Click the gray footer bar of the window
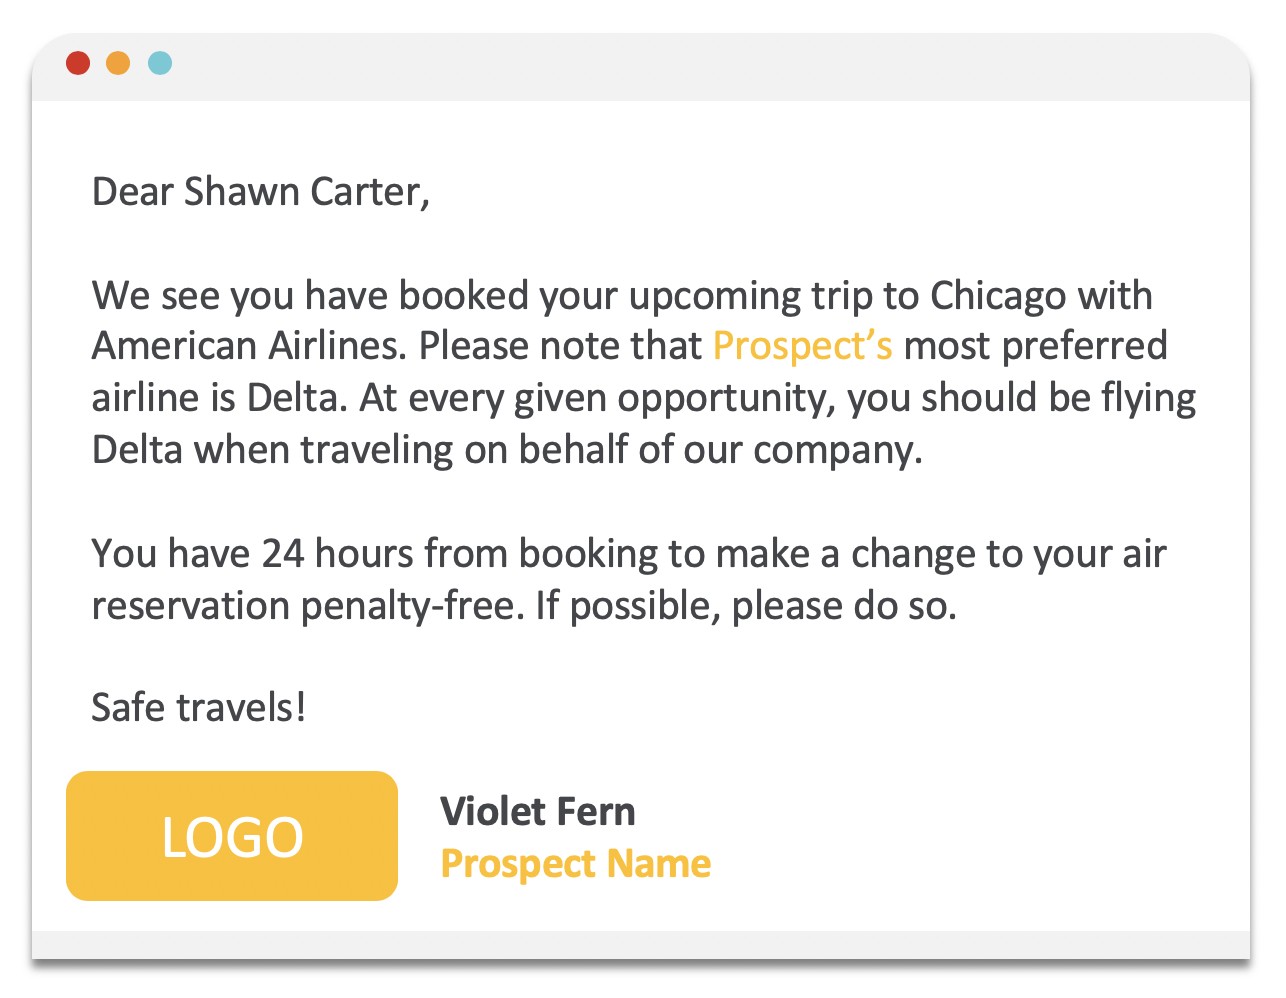Image resolution: width=1286 pixels, height=998 pixels. [x=641, y=945]
